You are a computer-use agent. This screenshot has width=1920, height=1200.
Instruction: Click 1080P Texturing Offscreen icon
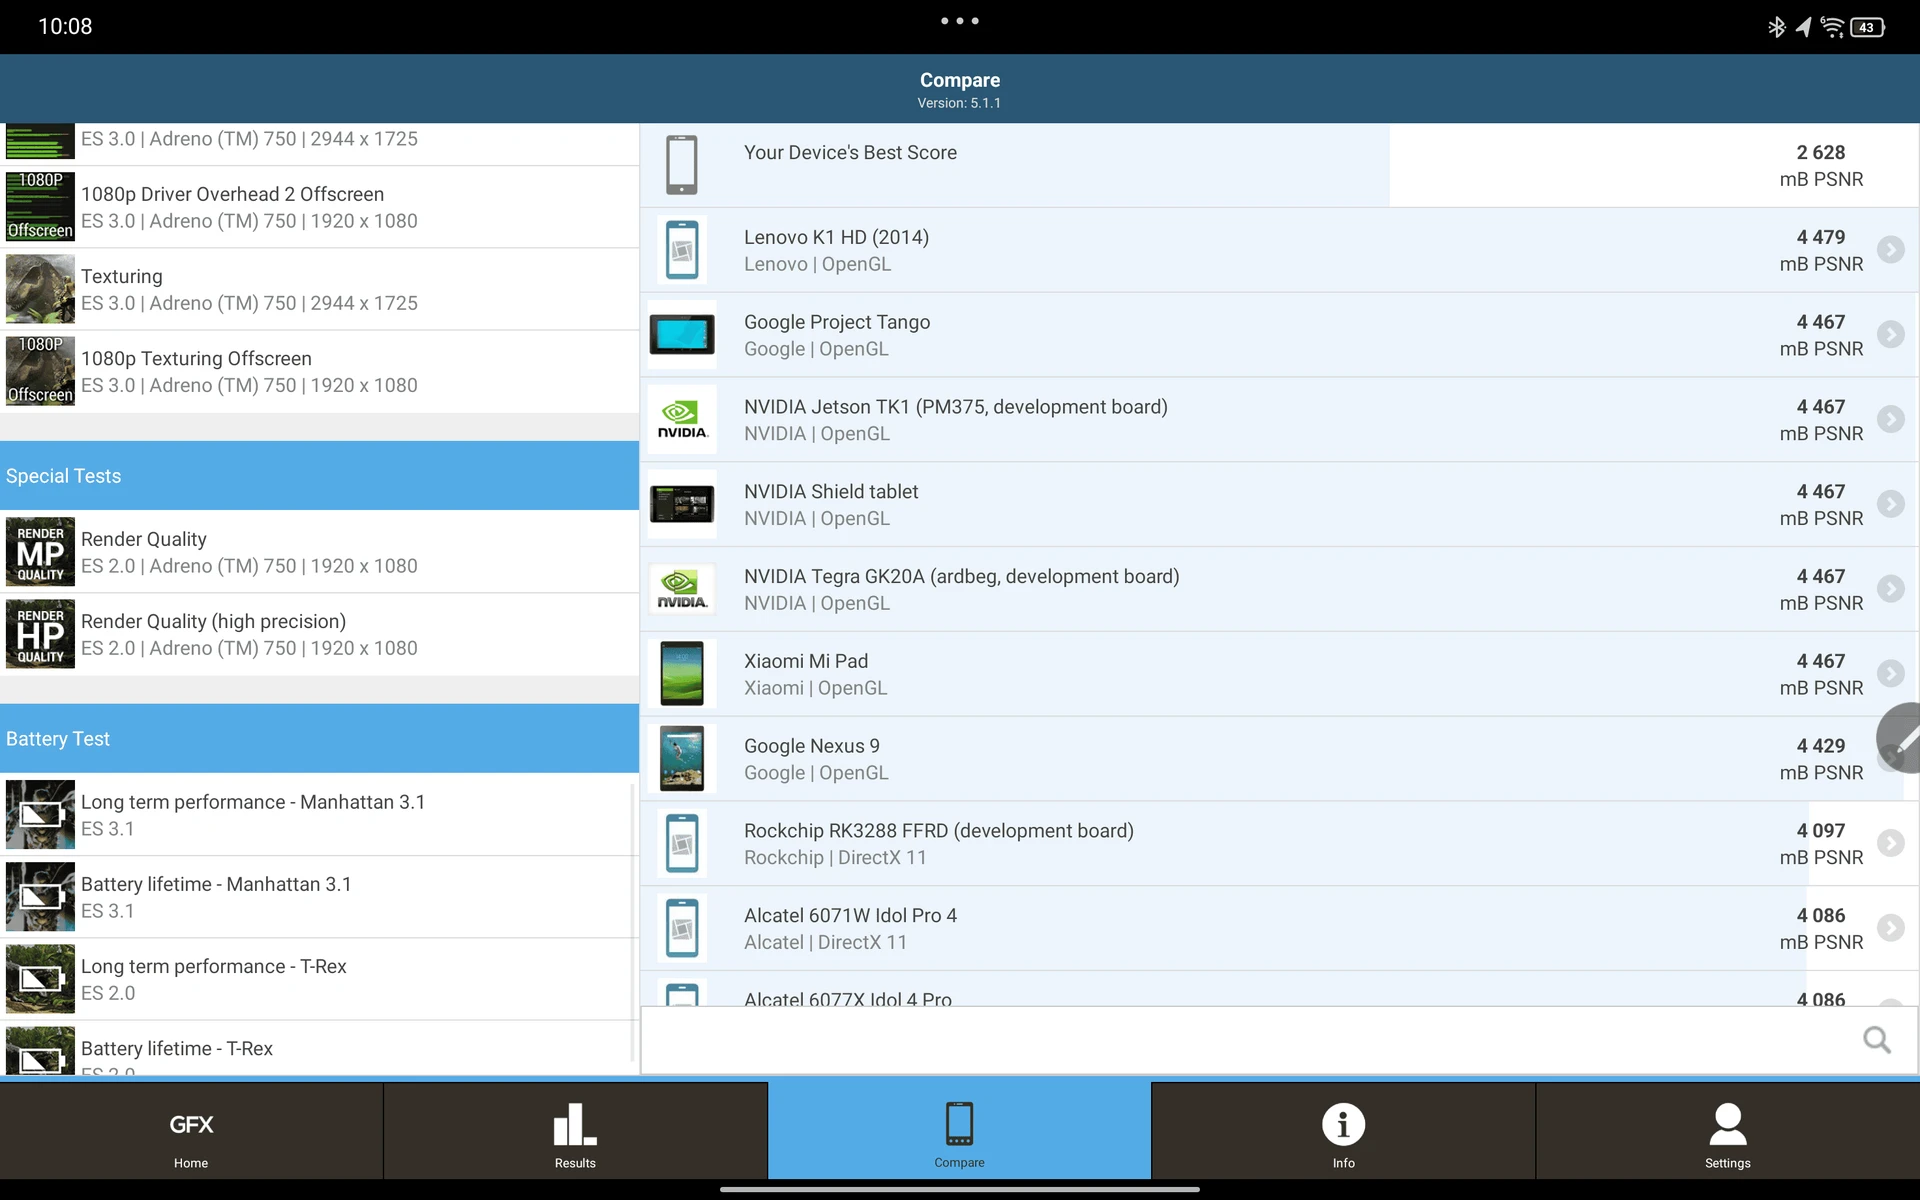point(40,371)
